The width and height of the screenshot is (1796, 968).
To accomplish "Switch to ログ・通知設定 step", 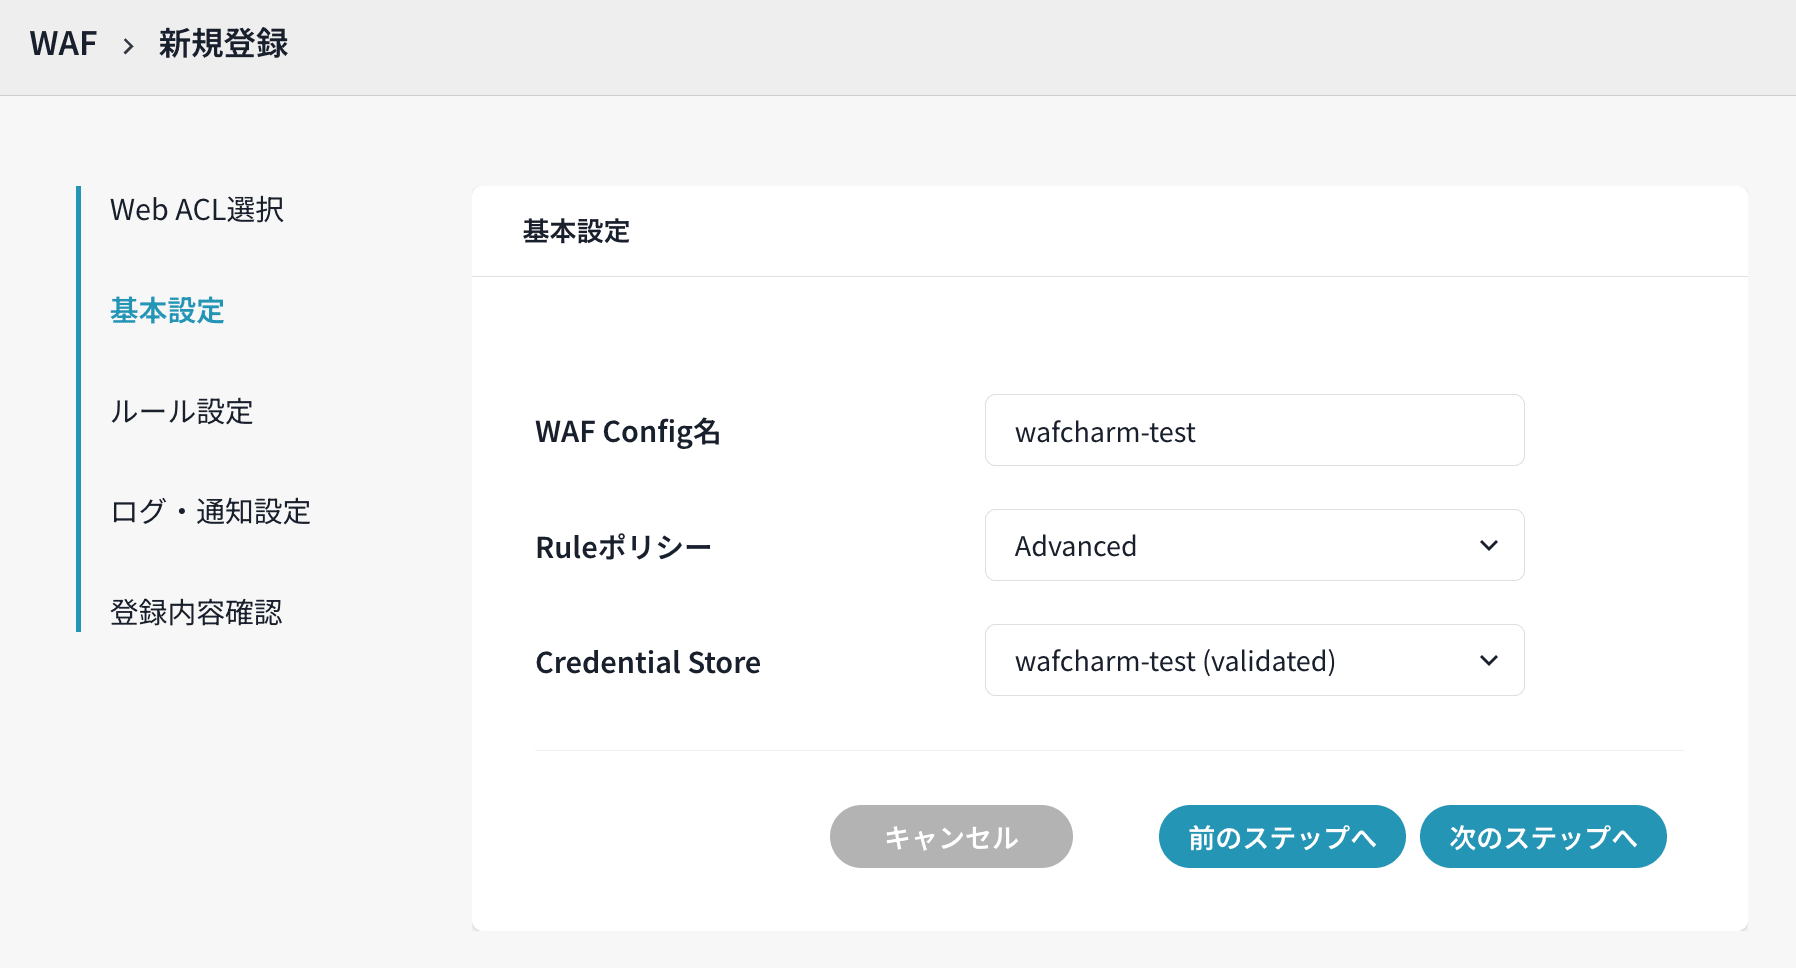I will [210, 512].
